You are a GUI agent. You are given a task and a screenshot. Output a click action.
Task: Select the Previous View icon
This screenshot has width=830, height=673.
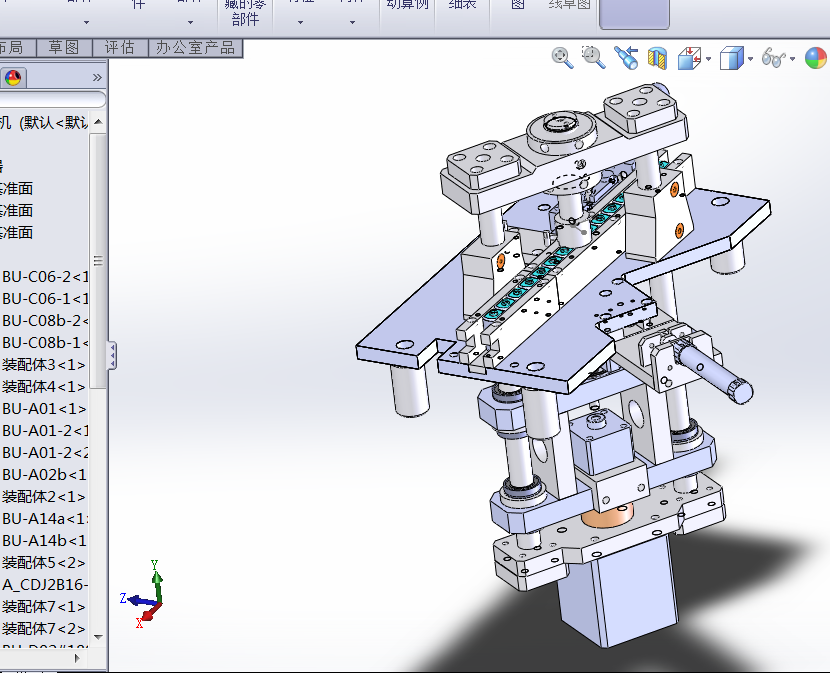[x=626, y=58]
